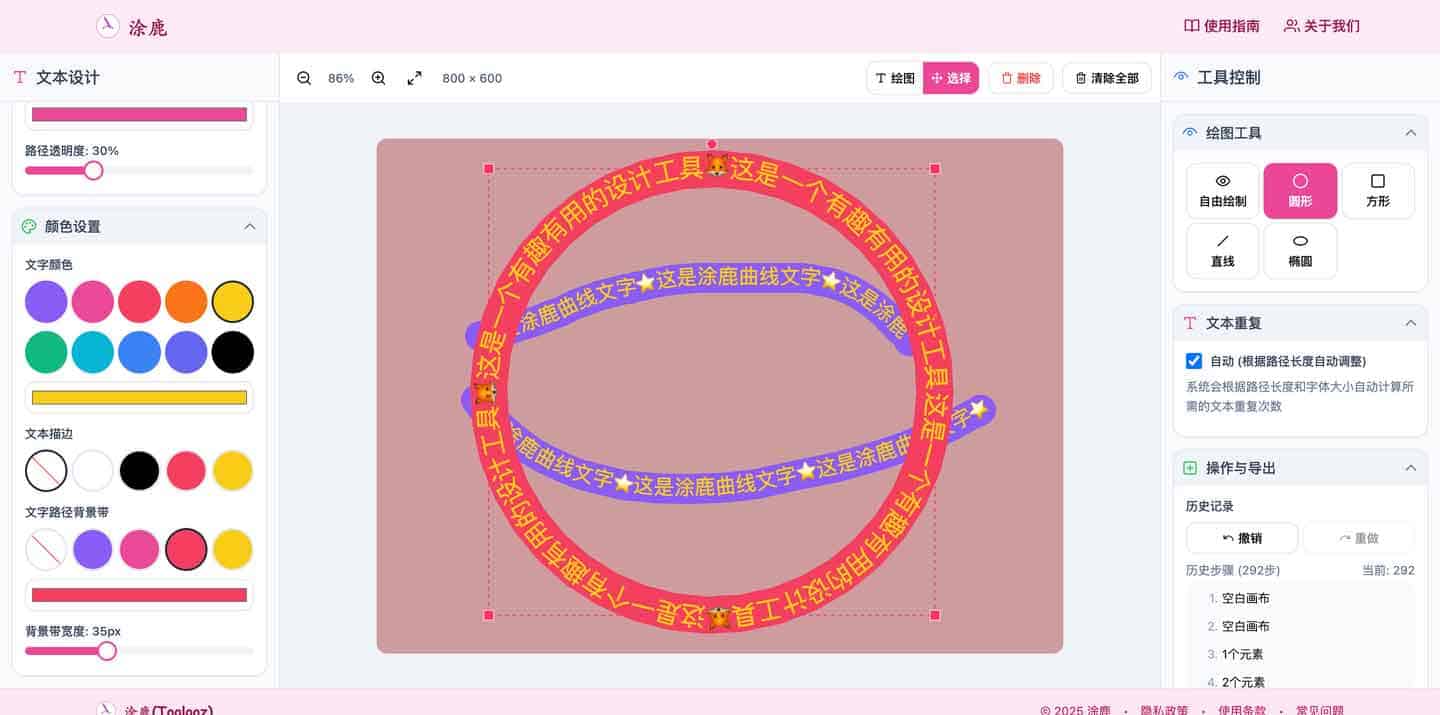Collapse the 操作与导出 operations panel

(1410, 467)
